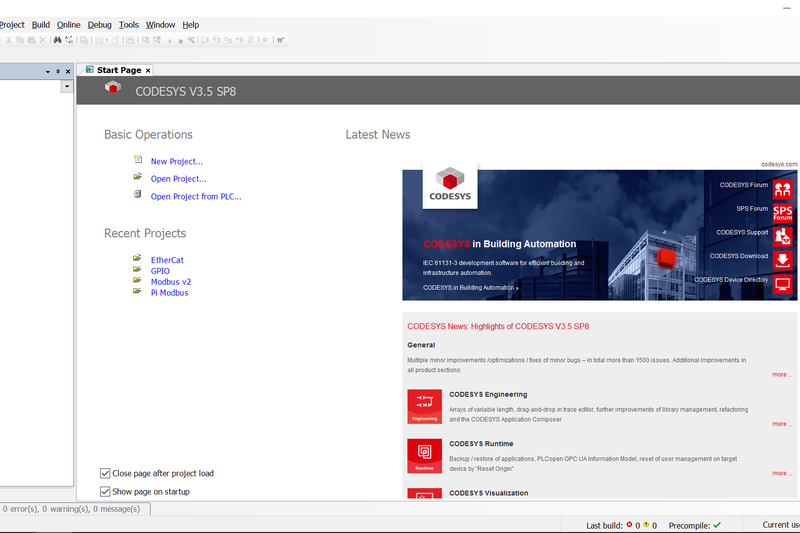Viewport: 800px width, 533px height.
Task: Click the CODESYS Support red icon
Action: 782,237
